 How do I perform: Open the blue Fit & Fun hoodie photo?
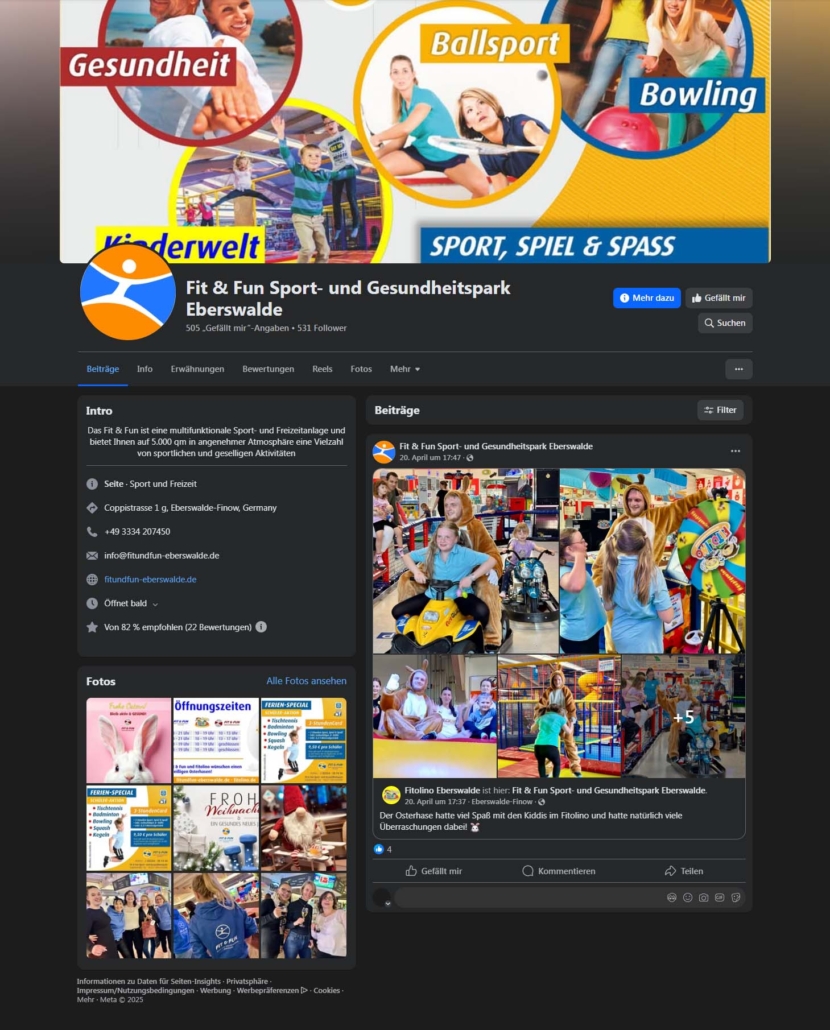216,915
